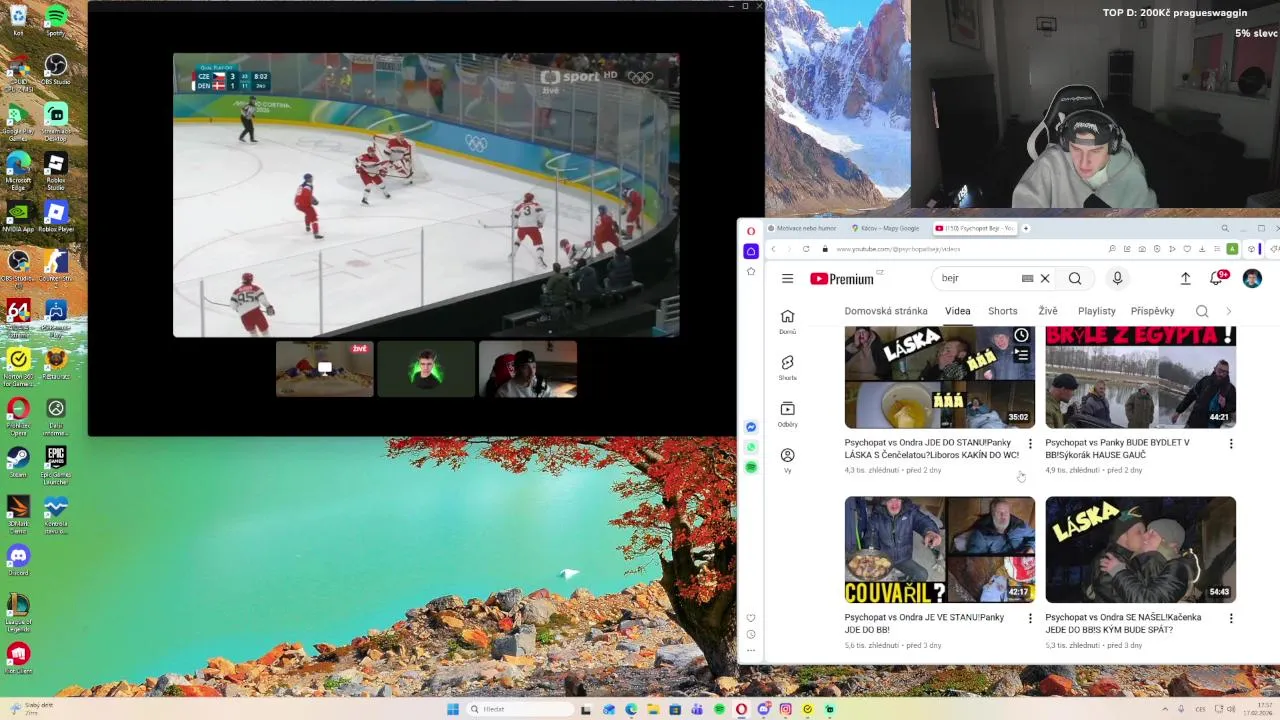Click Windows taskbar Hledat search box
The width and height of the screenshot is (1280, 720).
518,709
